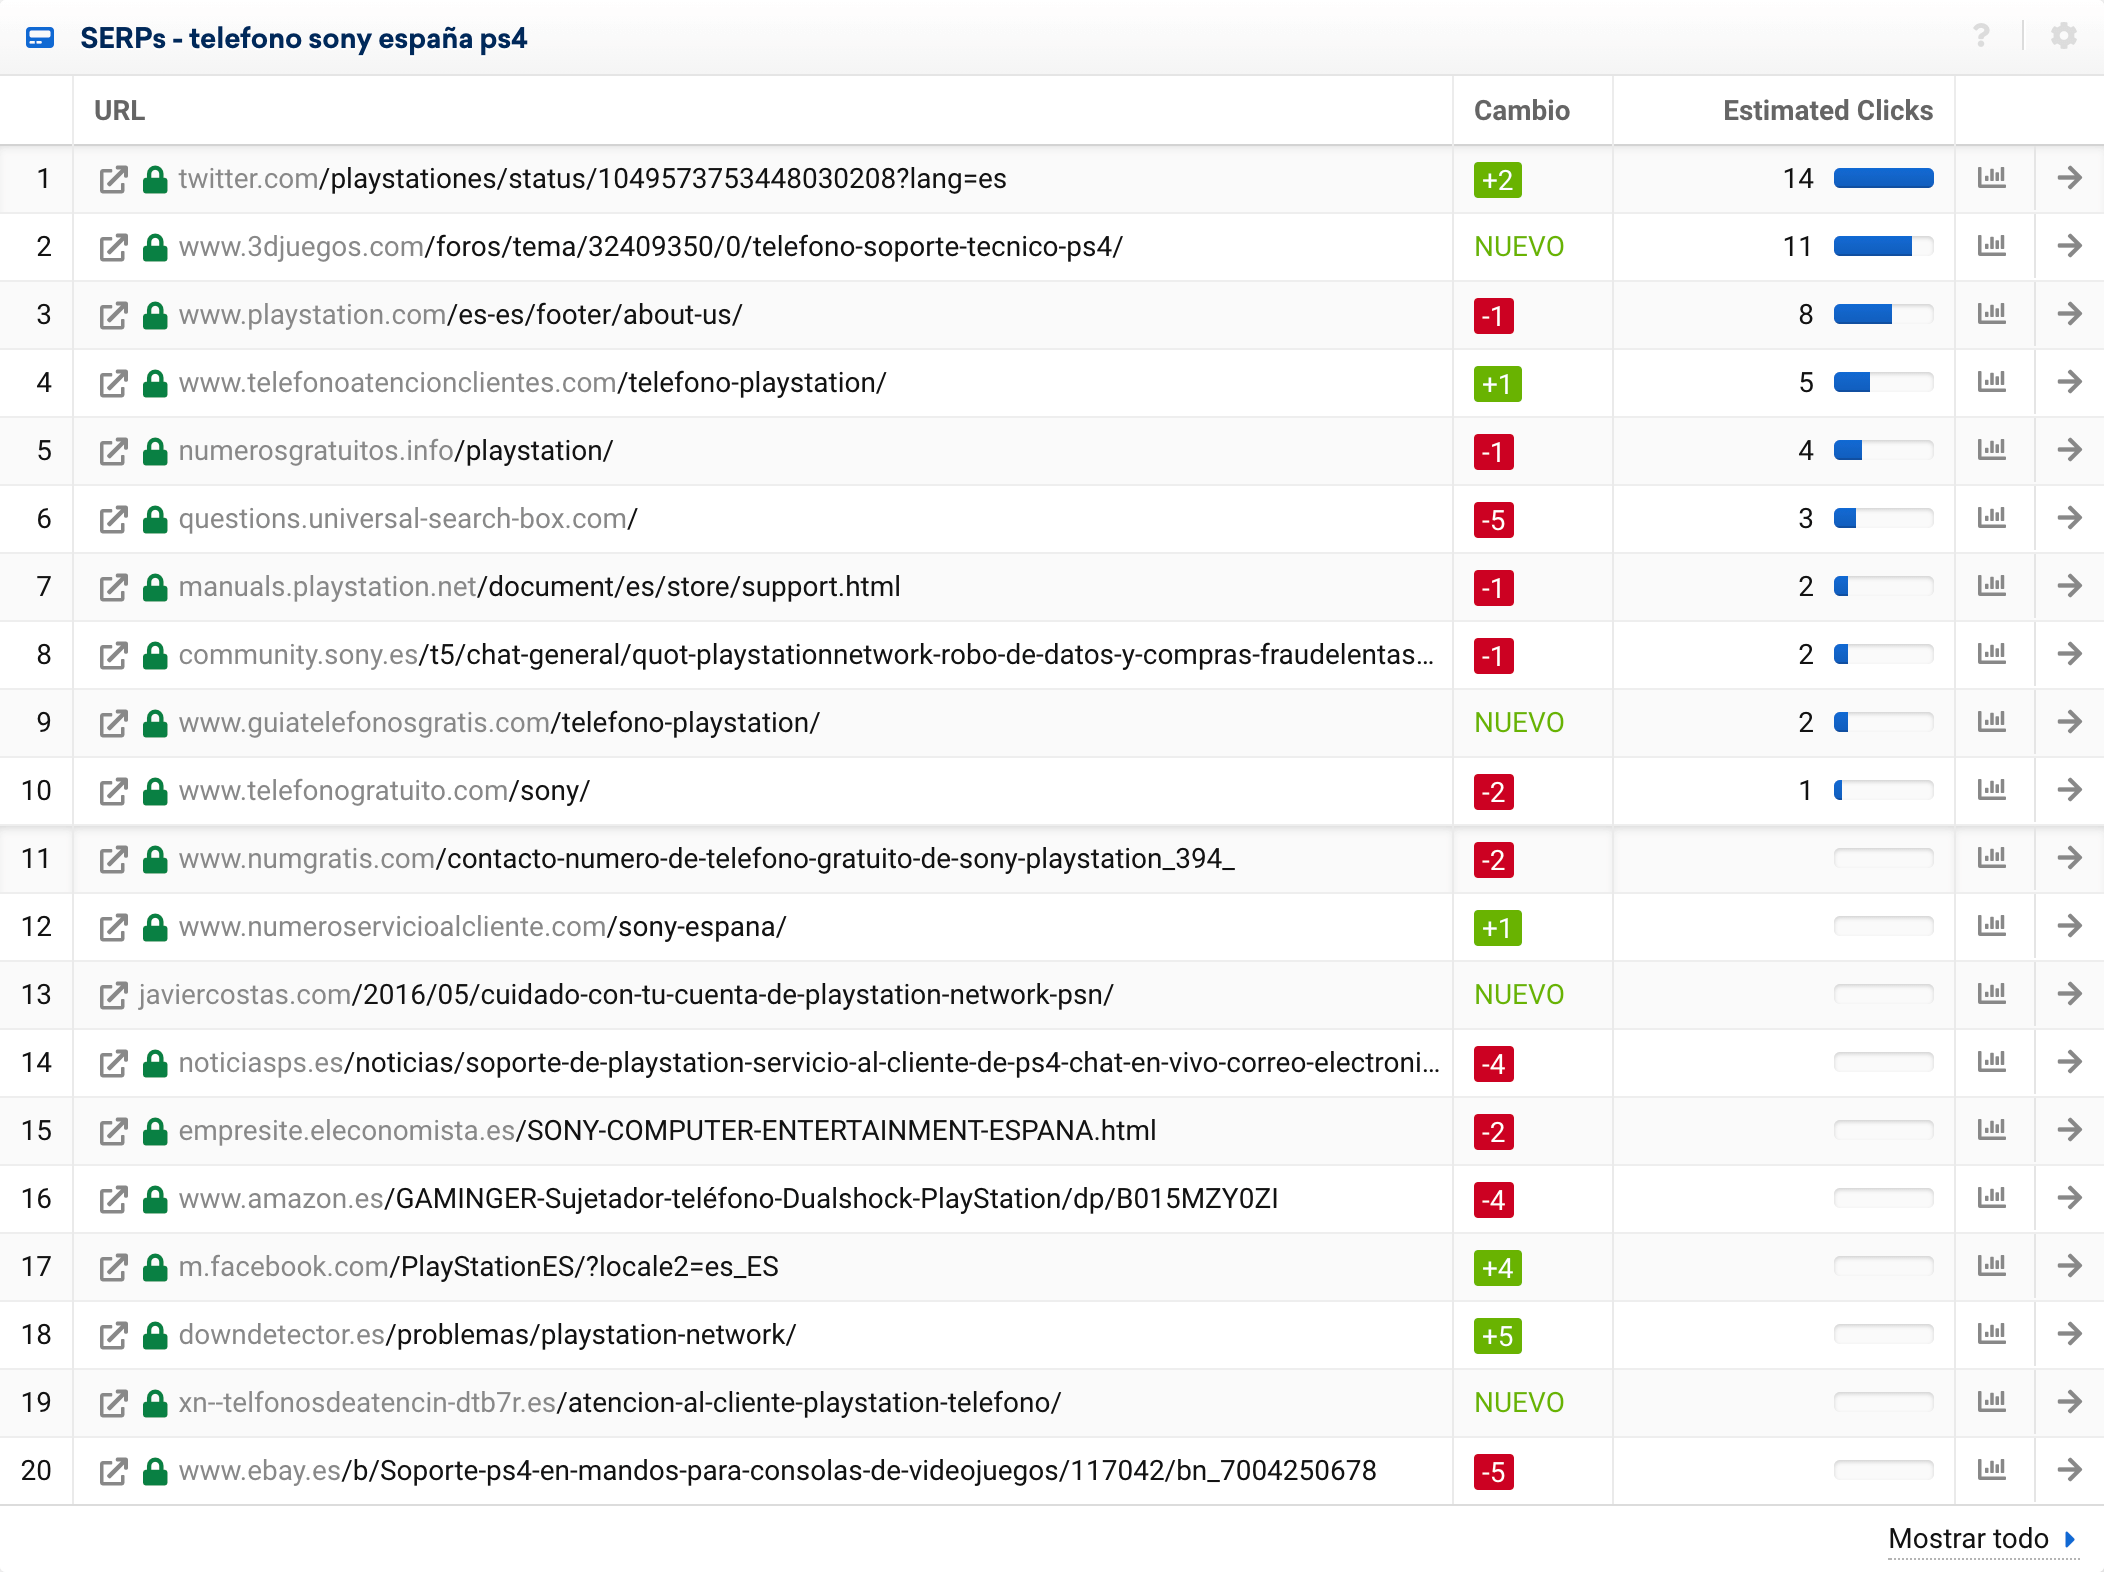The width and height of the screenshot is (2104, 1572).
Task: Open the manuals.playstation.net support.html link
Action: 539,587
